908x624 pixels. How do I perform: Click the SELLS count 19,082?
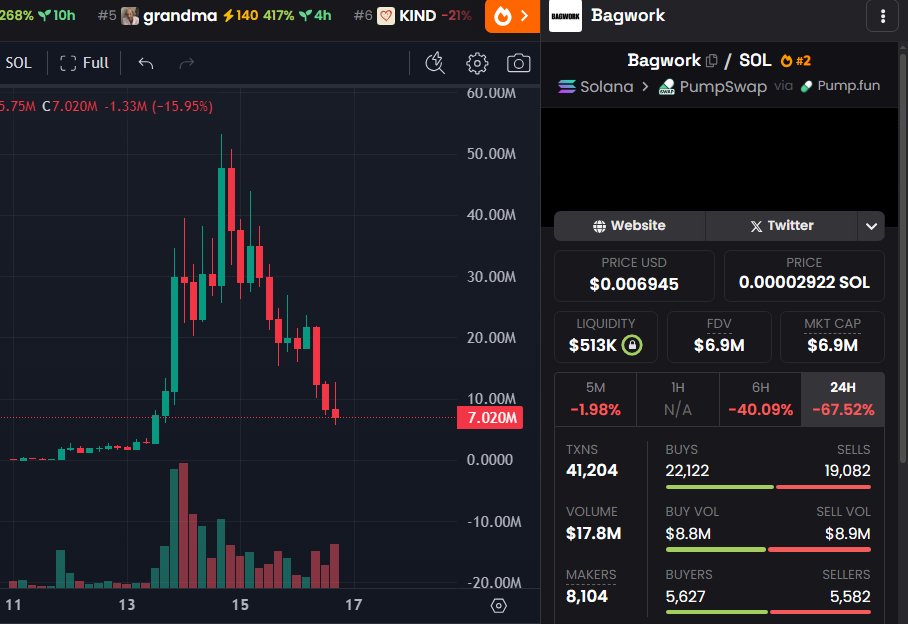[847, 471]
